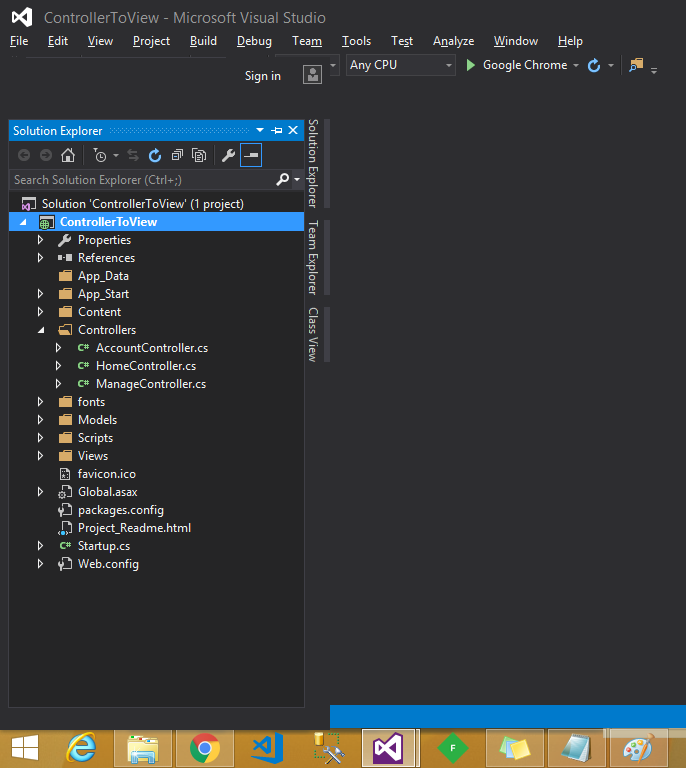Open Pending Changes Filter clock icon
This screenshot has width=686, height=768.
[99, 156]
